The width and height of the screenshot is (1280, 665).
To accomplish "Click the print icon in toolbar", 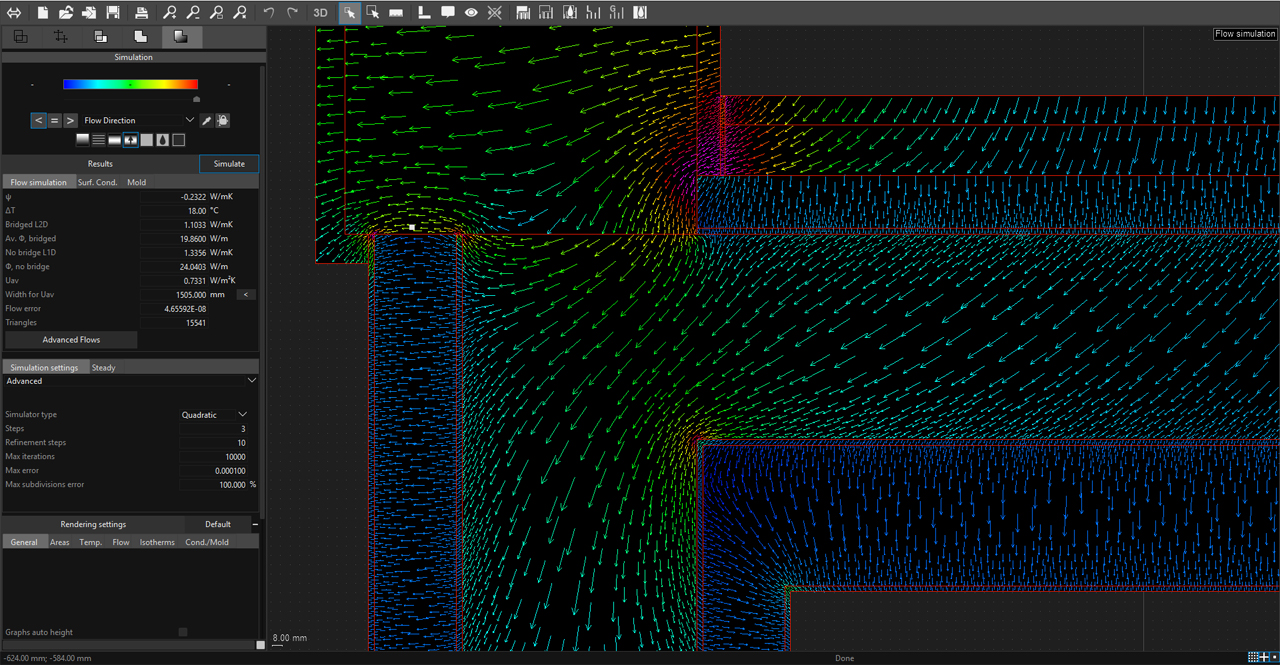I will tap(142, 13).
